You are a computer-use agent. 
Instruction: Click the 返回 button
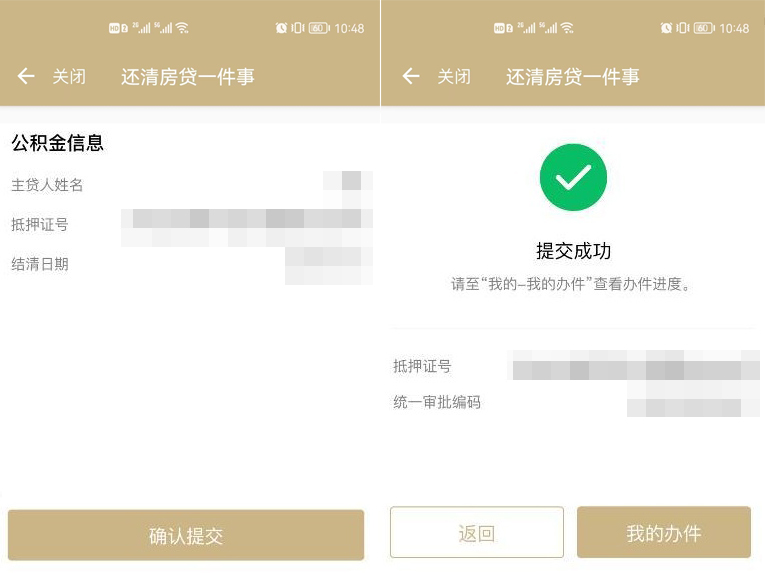point(477,533)
